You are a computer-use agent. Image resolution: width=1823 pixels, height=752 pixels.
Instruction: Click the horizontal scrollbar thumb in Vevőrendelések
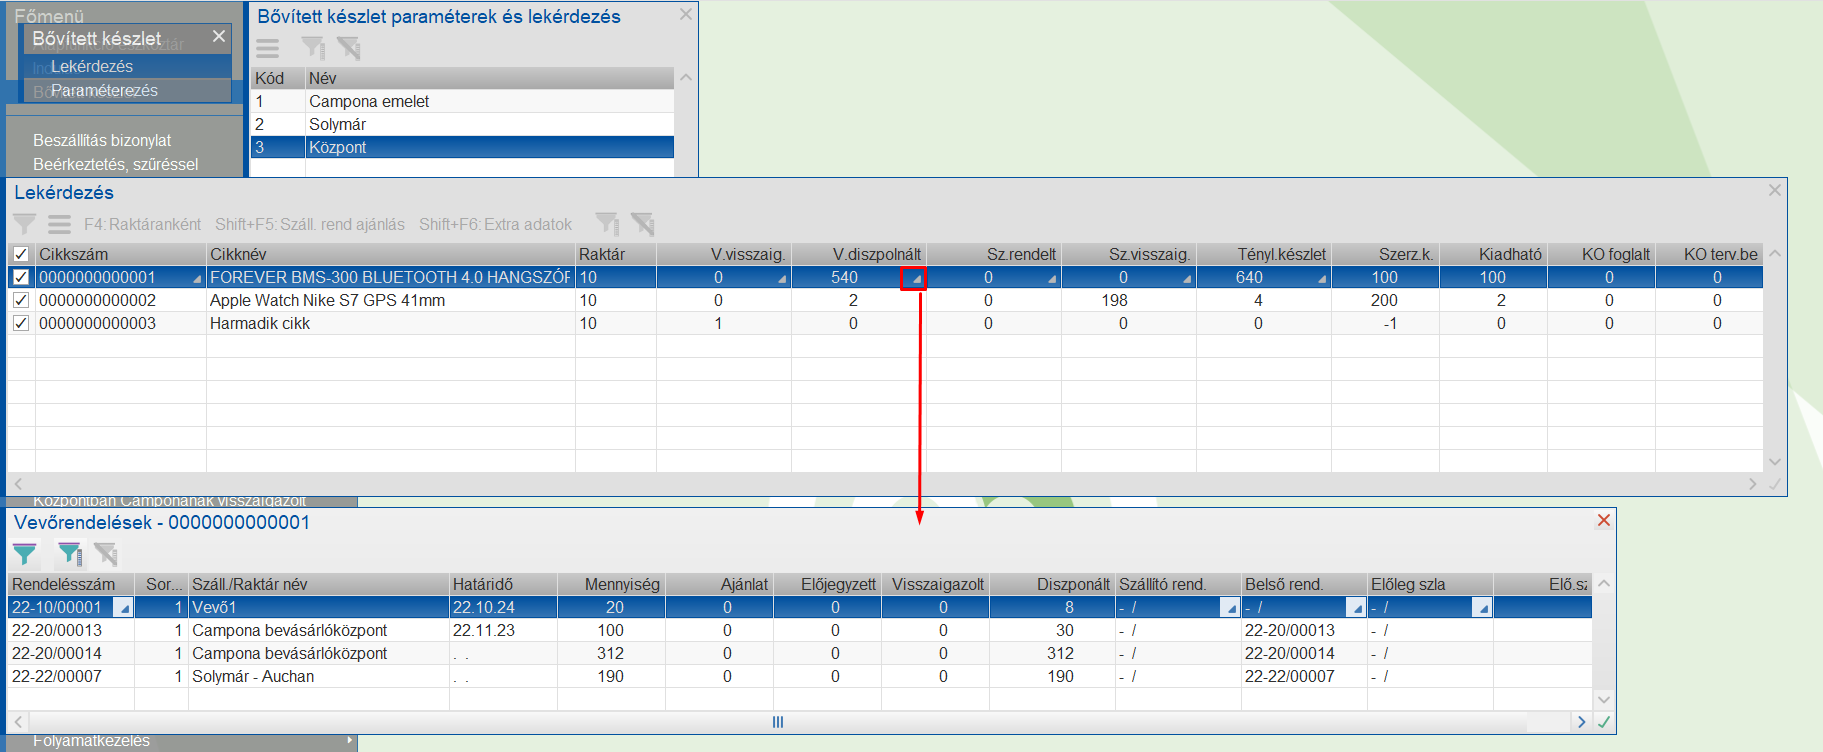coord(777,722)
